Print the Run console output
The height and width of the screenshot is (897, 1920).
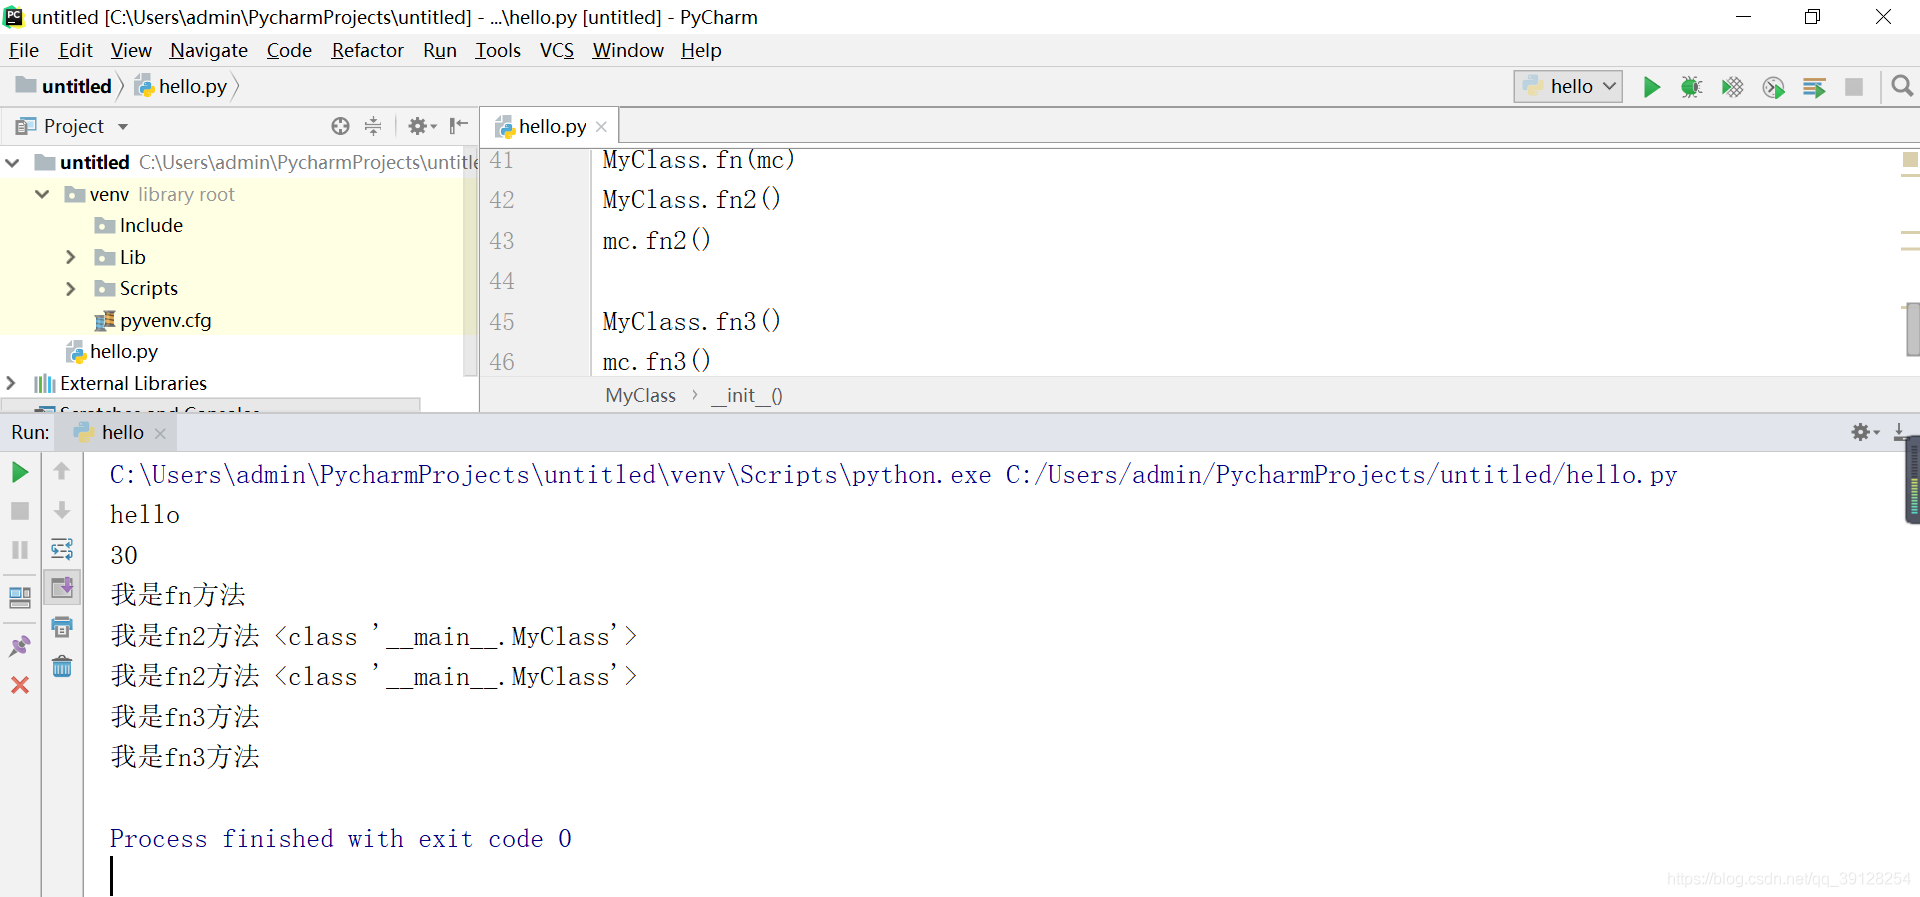[62, 627]
